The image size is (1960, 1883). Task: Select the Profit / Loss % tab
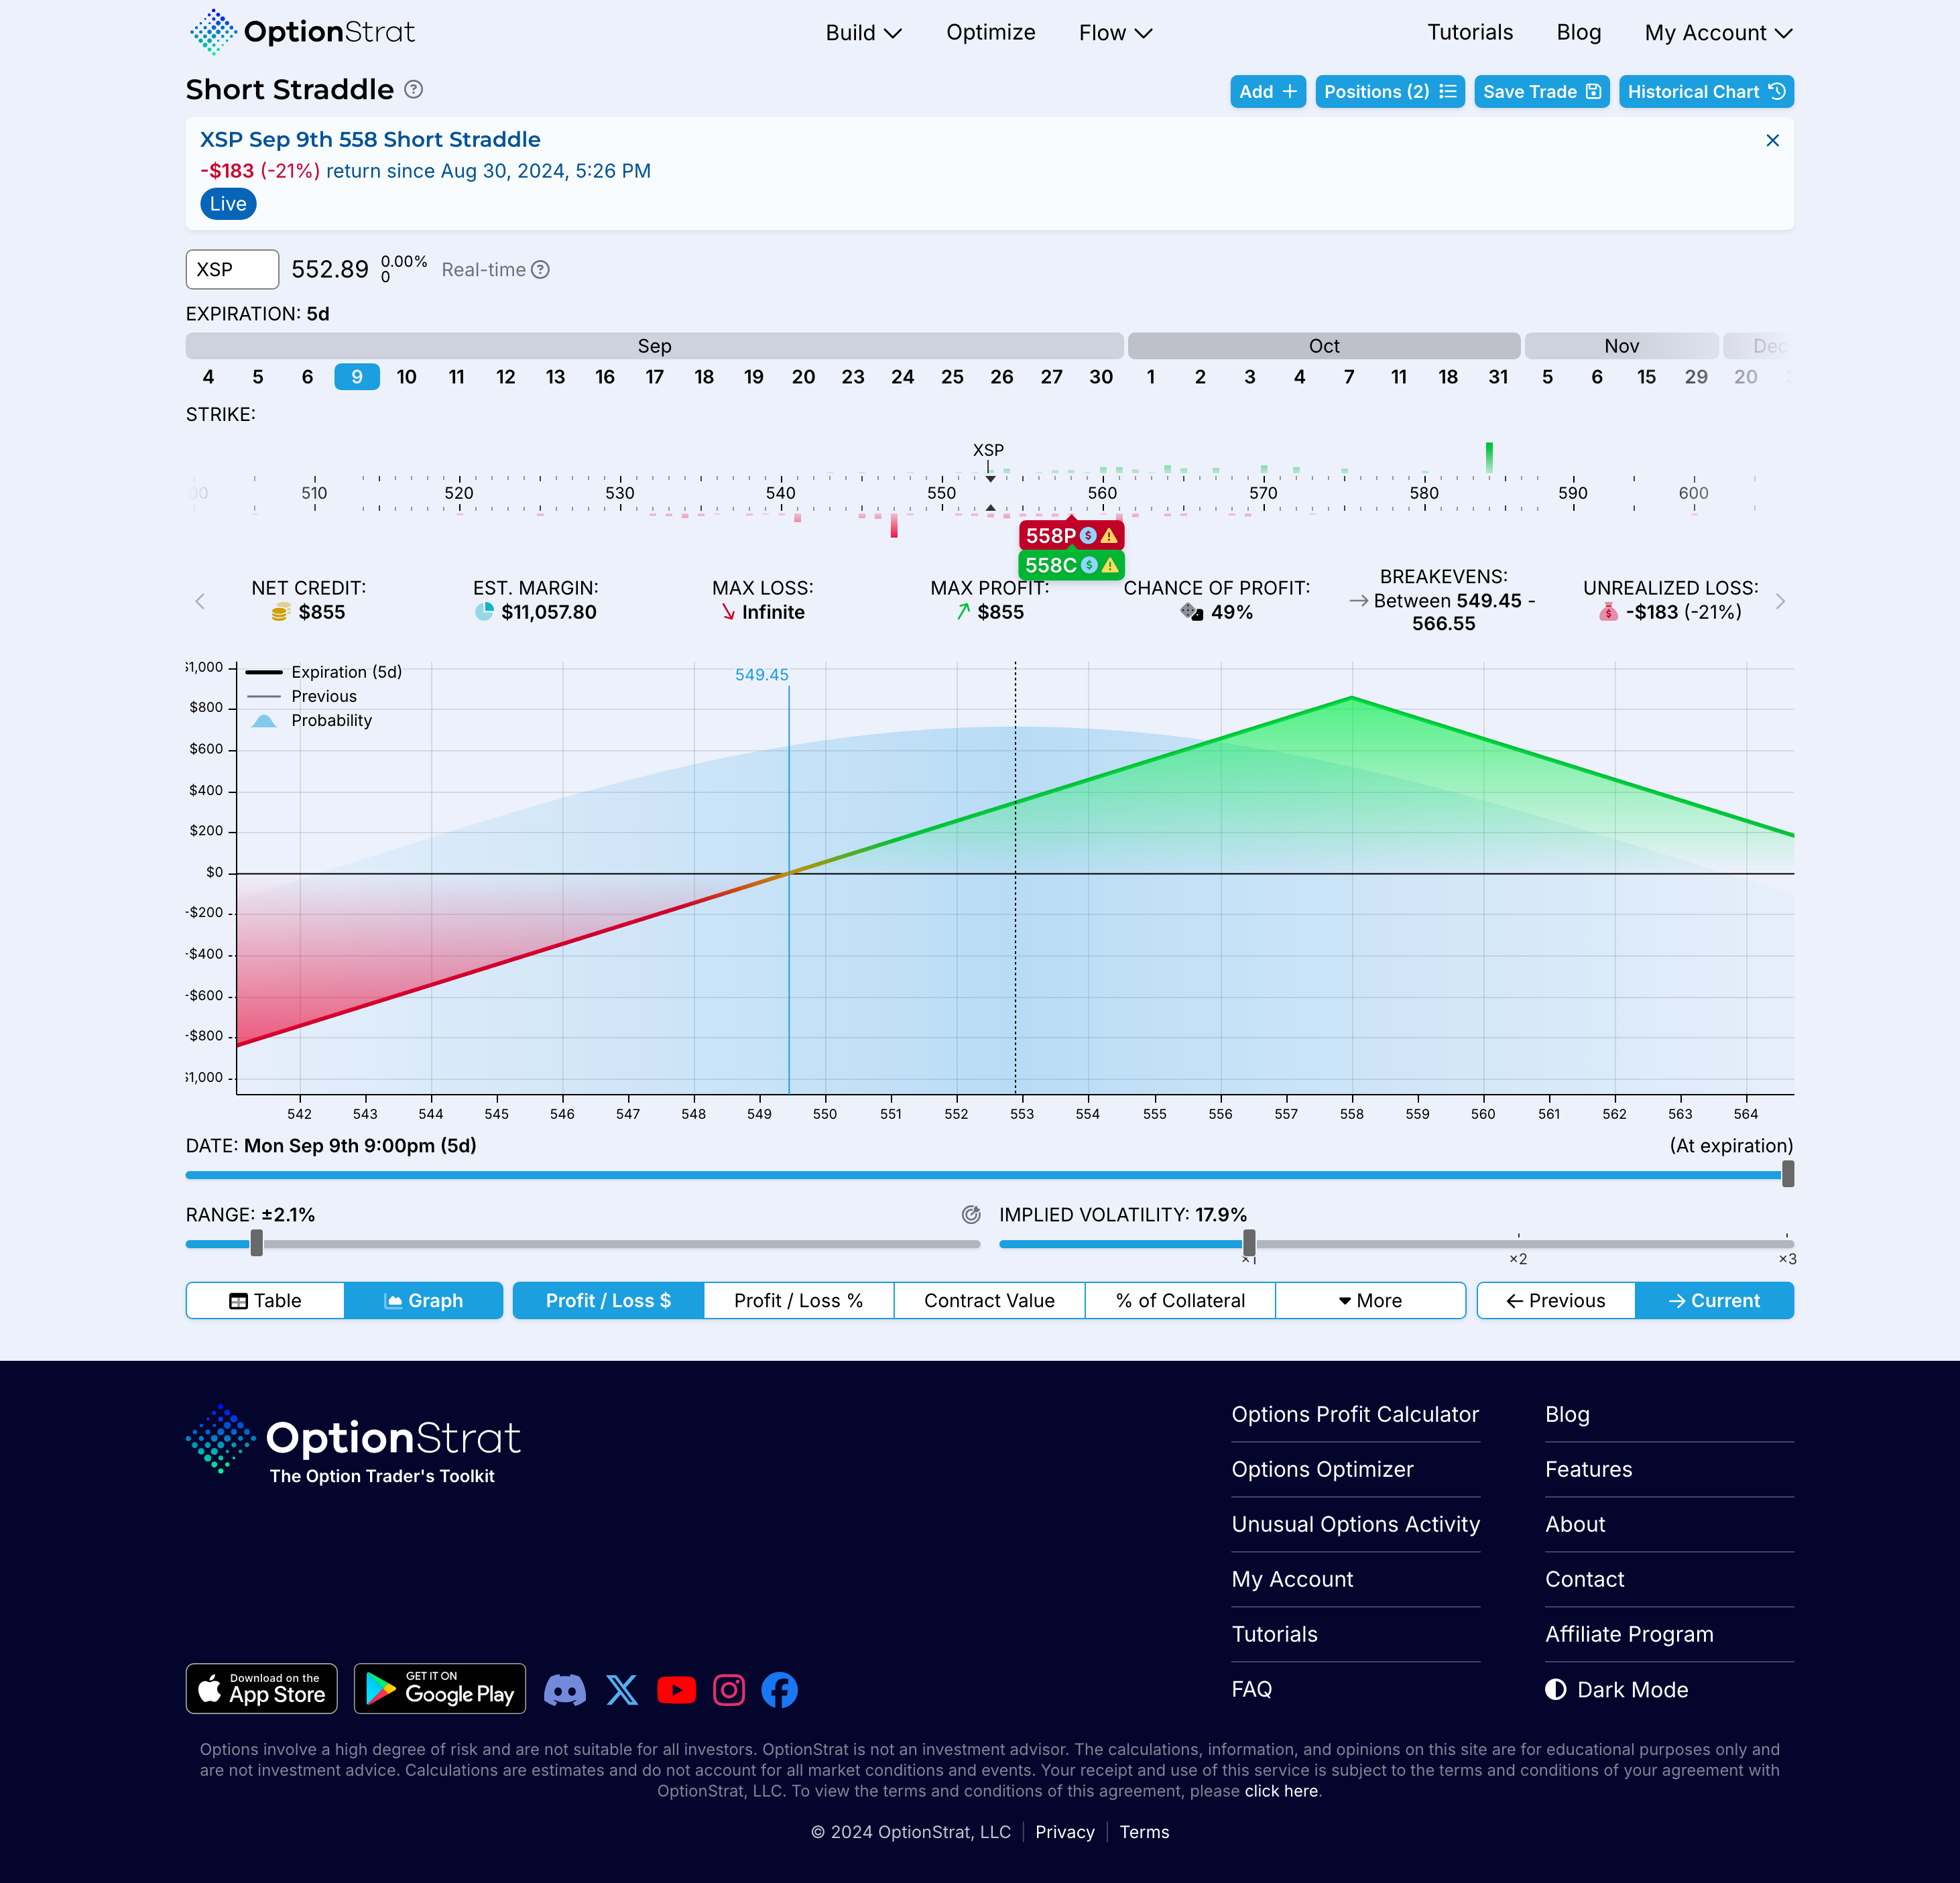pyautogui.click(x=797, y=1300)
